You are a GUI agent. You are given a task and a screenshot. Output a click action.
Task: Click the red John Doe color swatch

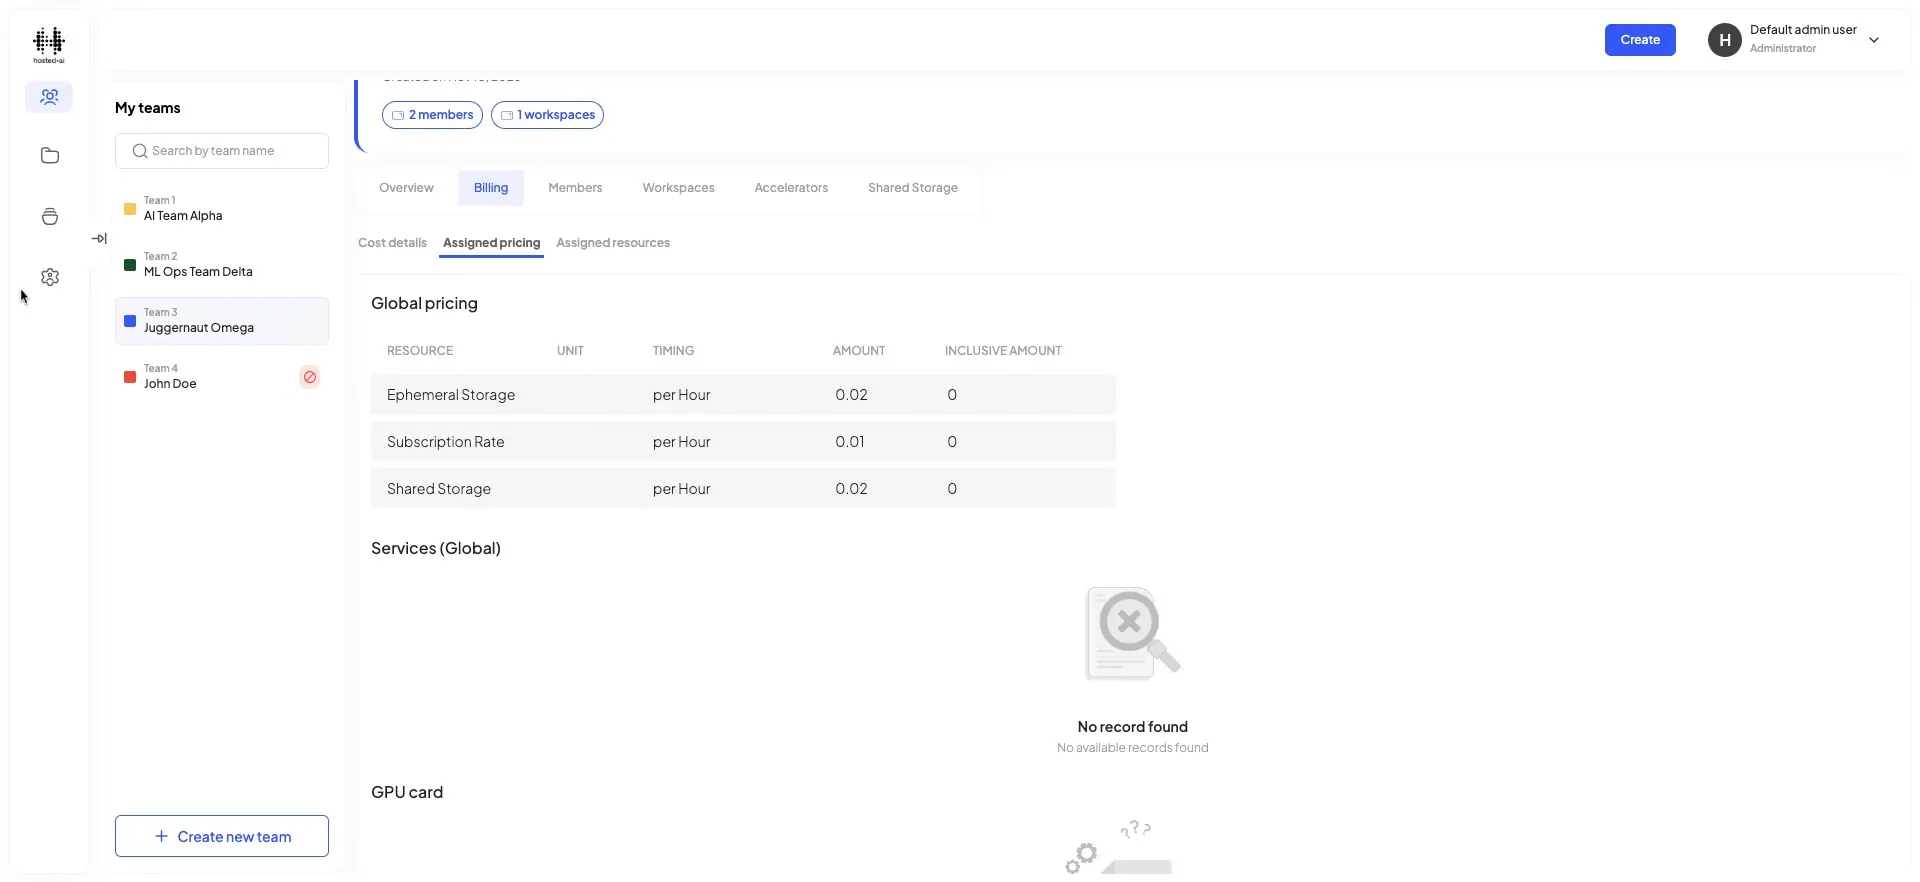[130, 377]
